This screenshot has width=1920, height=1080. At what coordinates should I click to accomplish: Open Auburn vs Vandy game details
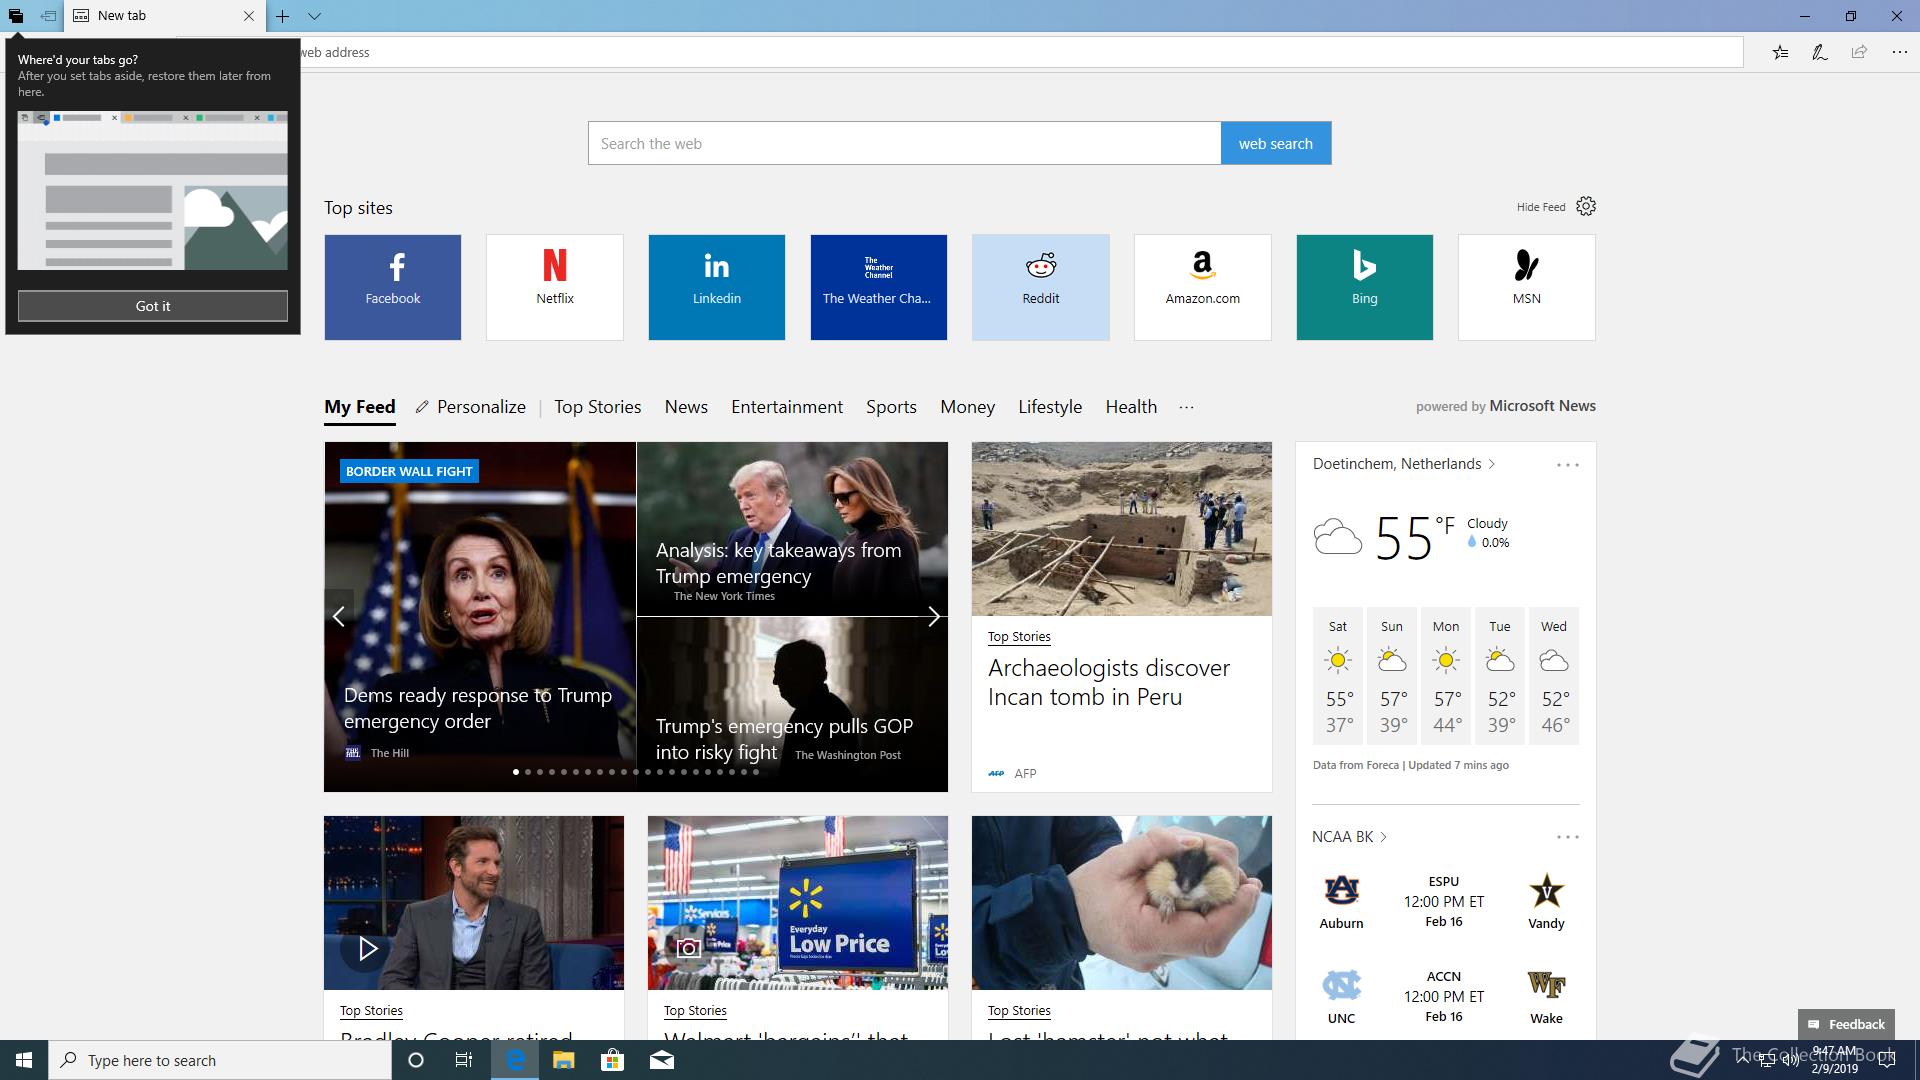1444,901
